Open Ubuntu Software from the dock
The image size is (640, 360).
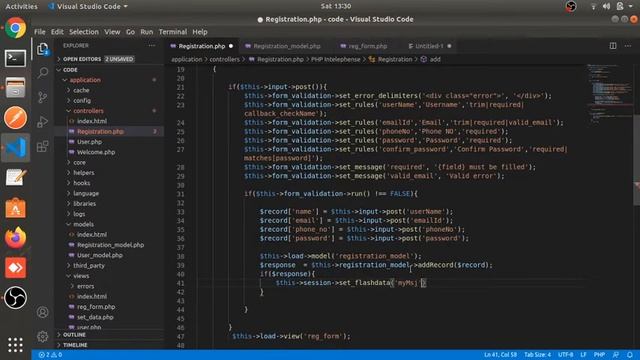click(x=16, y=208)
